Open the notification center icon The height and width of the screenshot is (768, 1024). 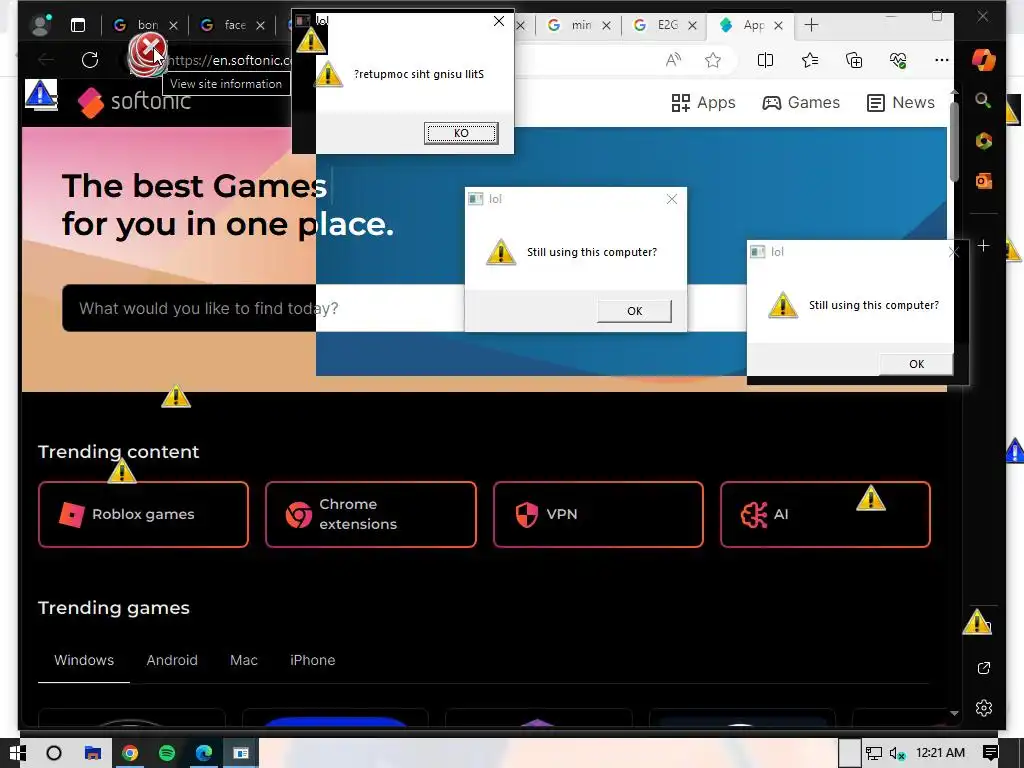click(990, 752)
